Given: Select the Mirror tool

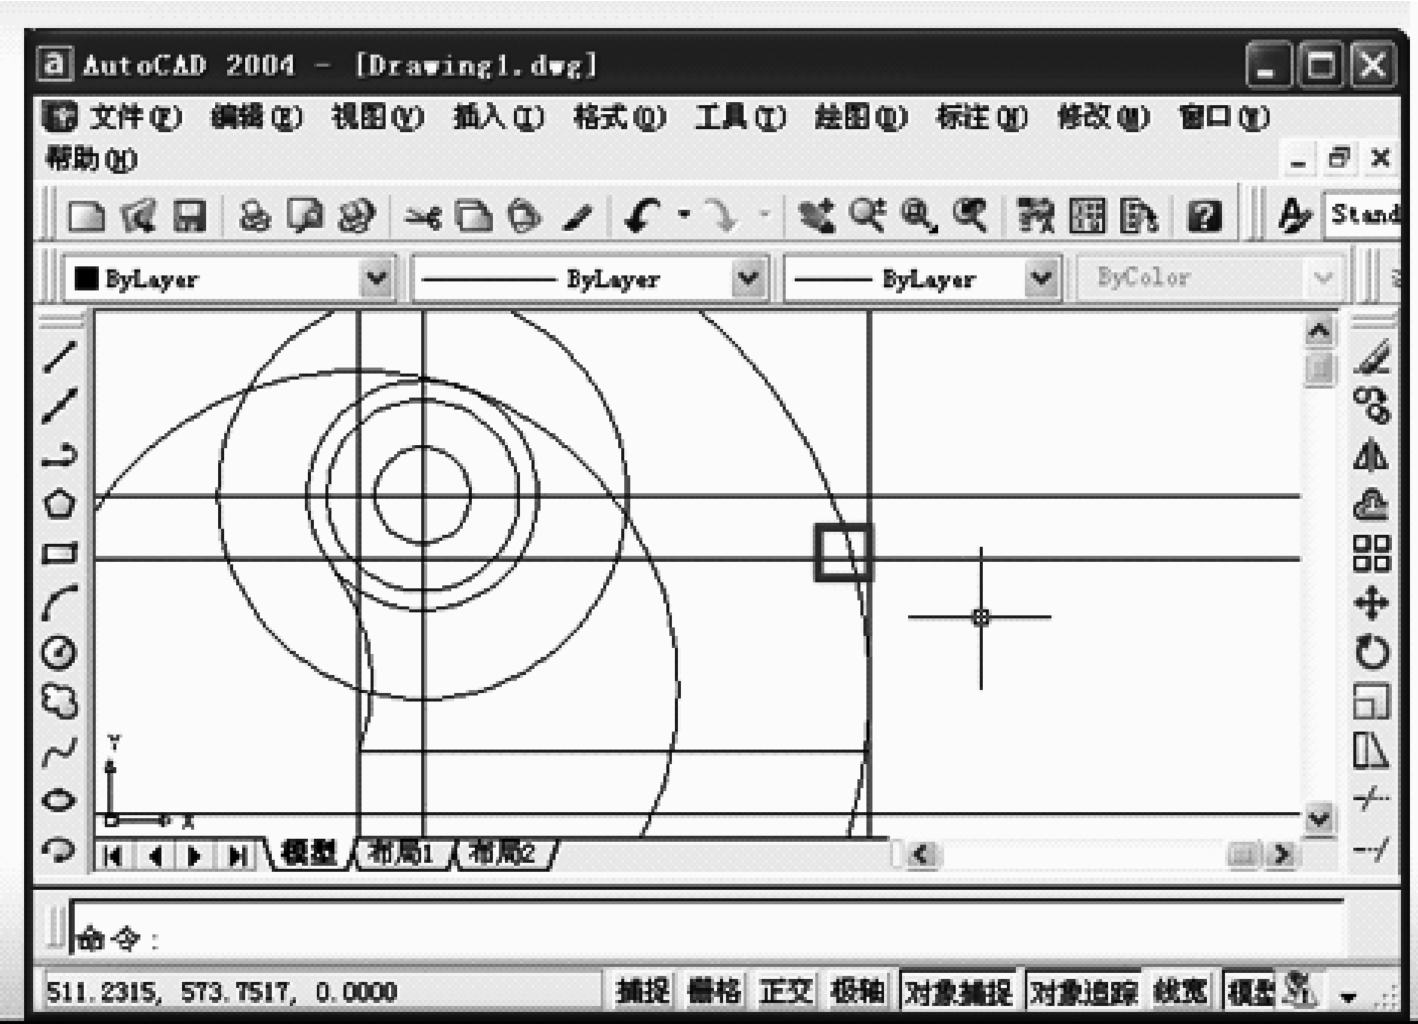Looking at the screenshot, I should click(1372, 455).
